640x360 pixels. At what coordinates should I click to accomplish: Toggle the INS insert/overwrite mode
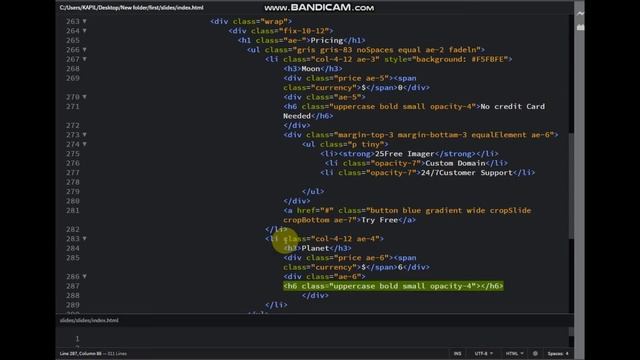coord(458,353)
